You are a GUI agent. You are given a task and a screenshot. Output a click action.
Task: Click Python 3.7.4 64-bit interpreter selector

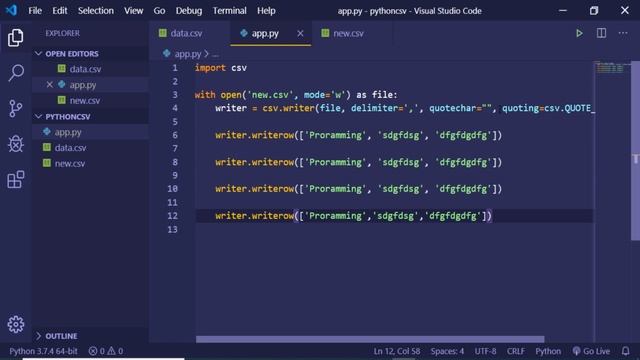coord(43,351)
